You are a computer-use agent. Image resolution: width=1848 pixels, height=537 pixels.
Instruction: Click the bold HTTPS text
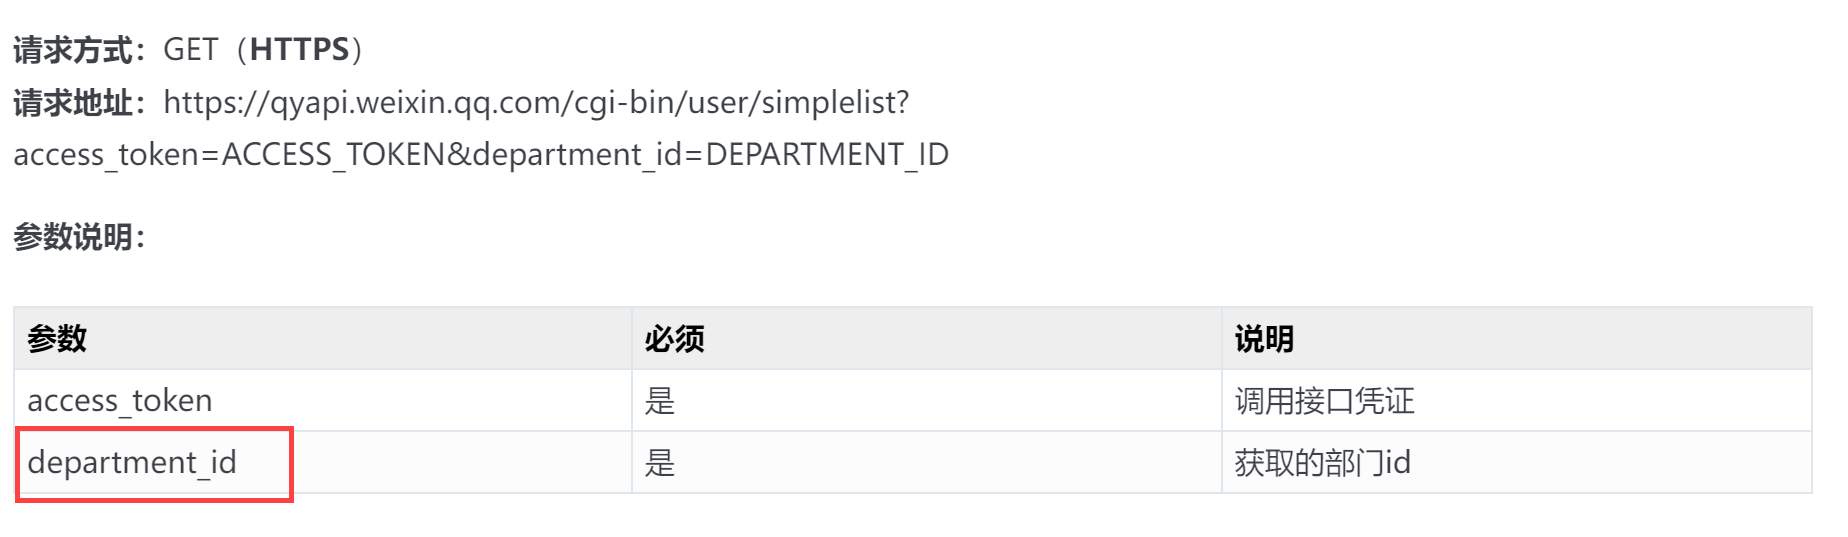click(x=299, y=49)
